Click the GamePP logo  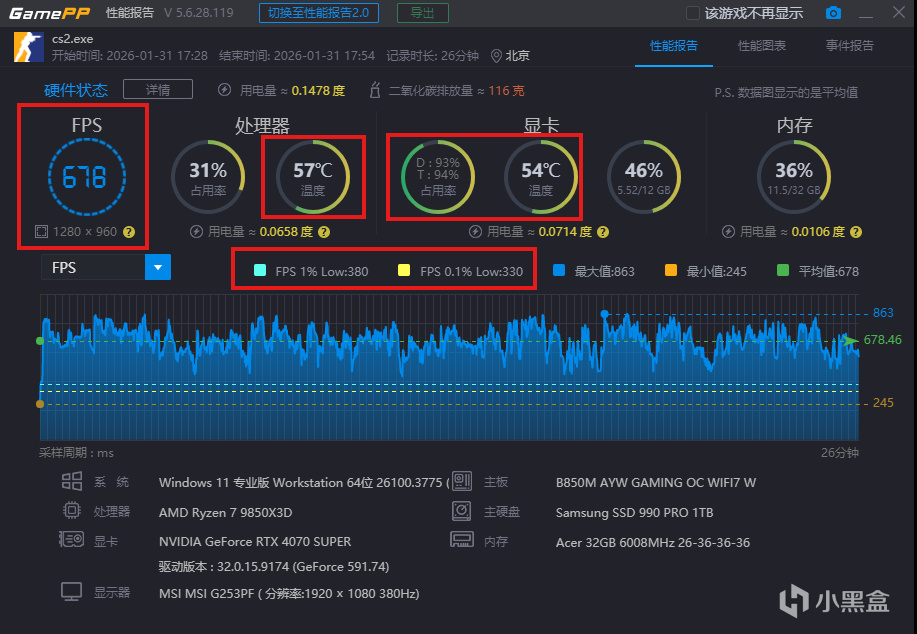(x=50, y=13)
